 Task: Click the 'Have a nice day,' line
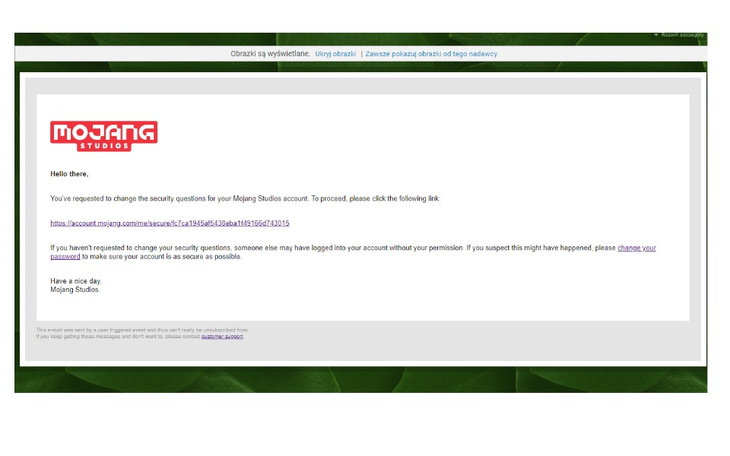point(76,281)
